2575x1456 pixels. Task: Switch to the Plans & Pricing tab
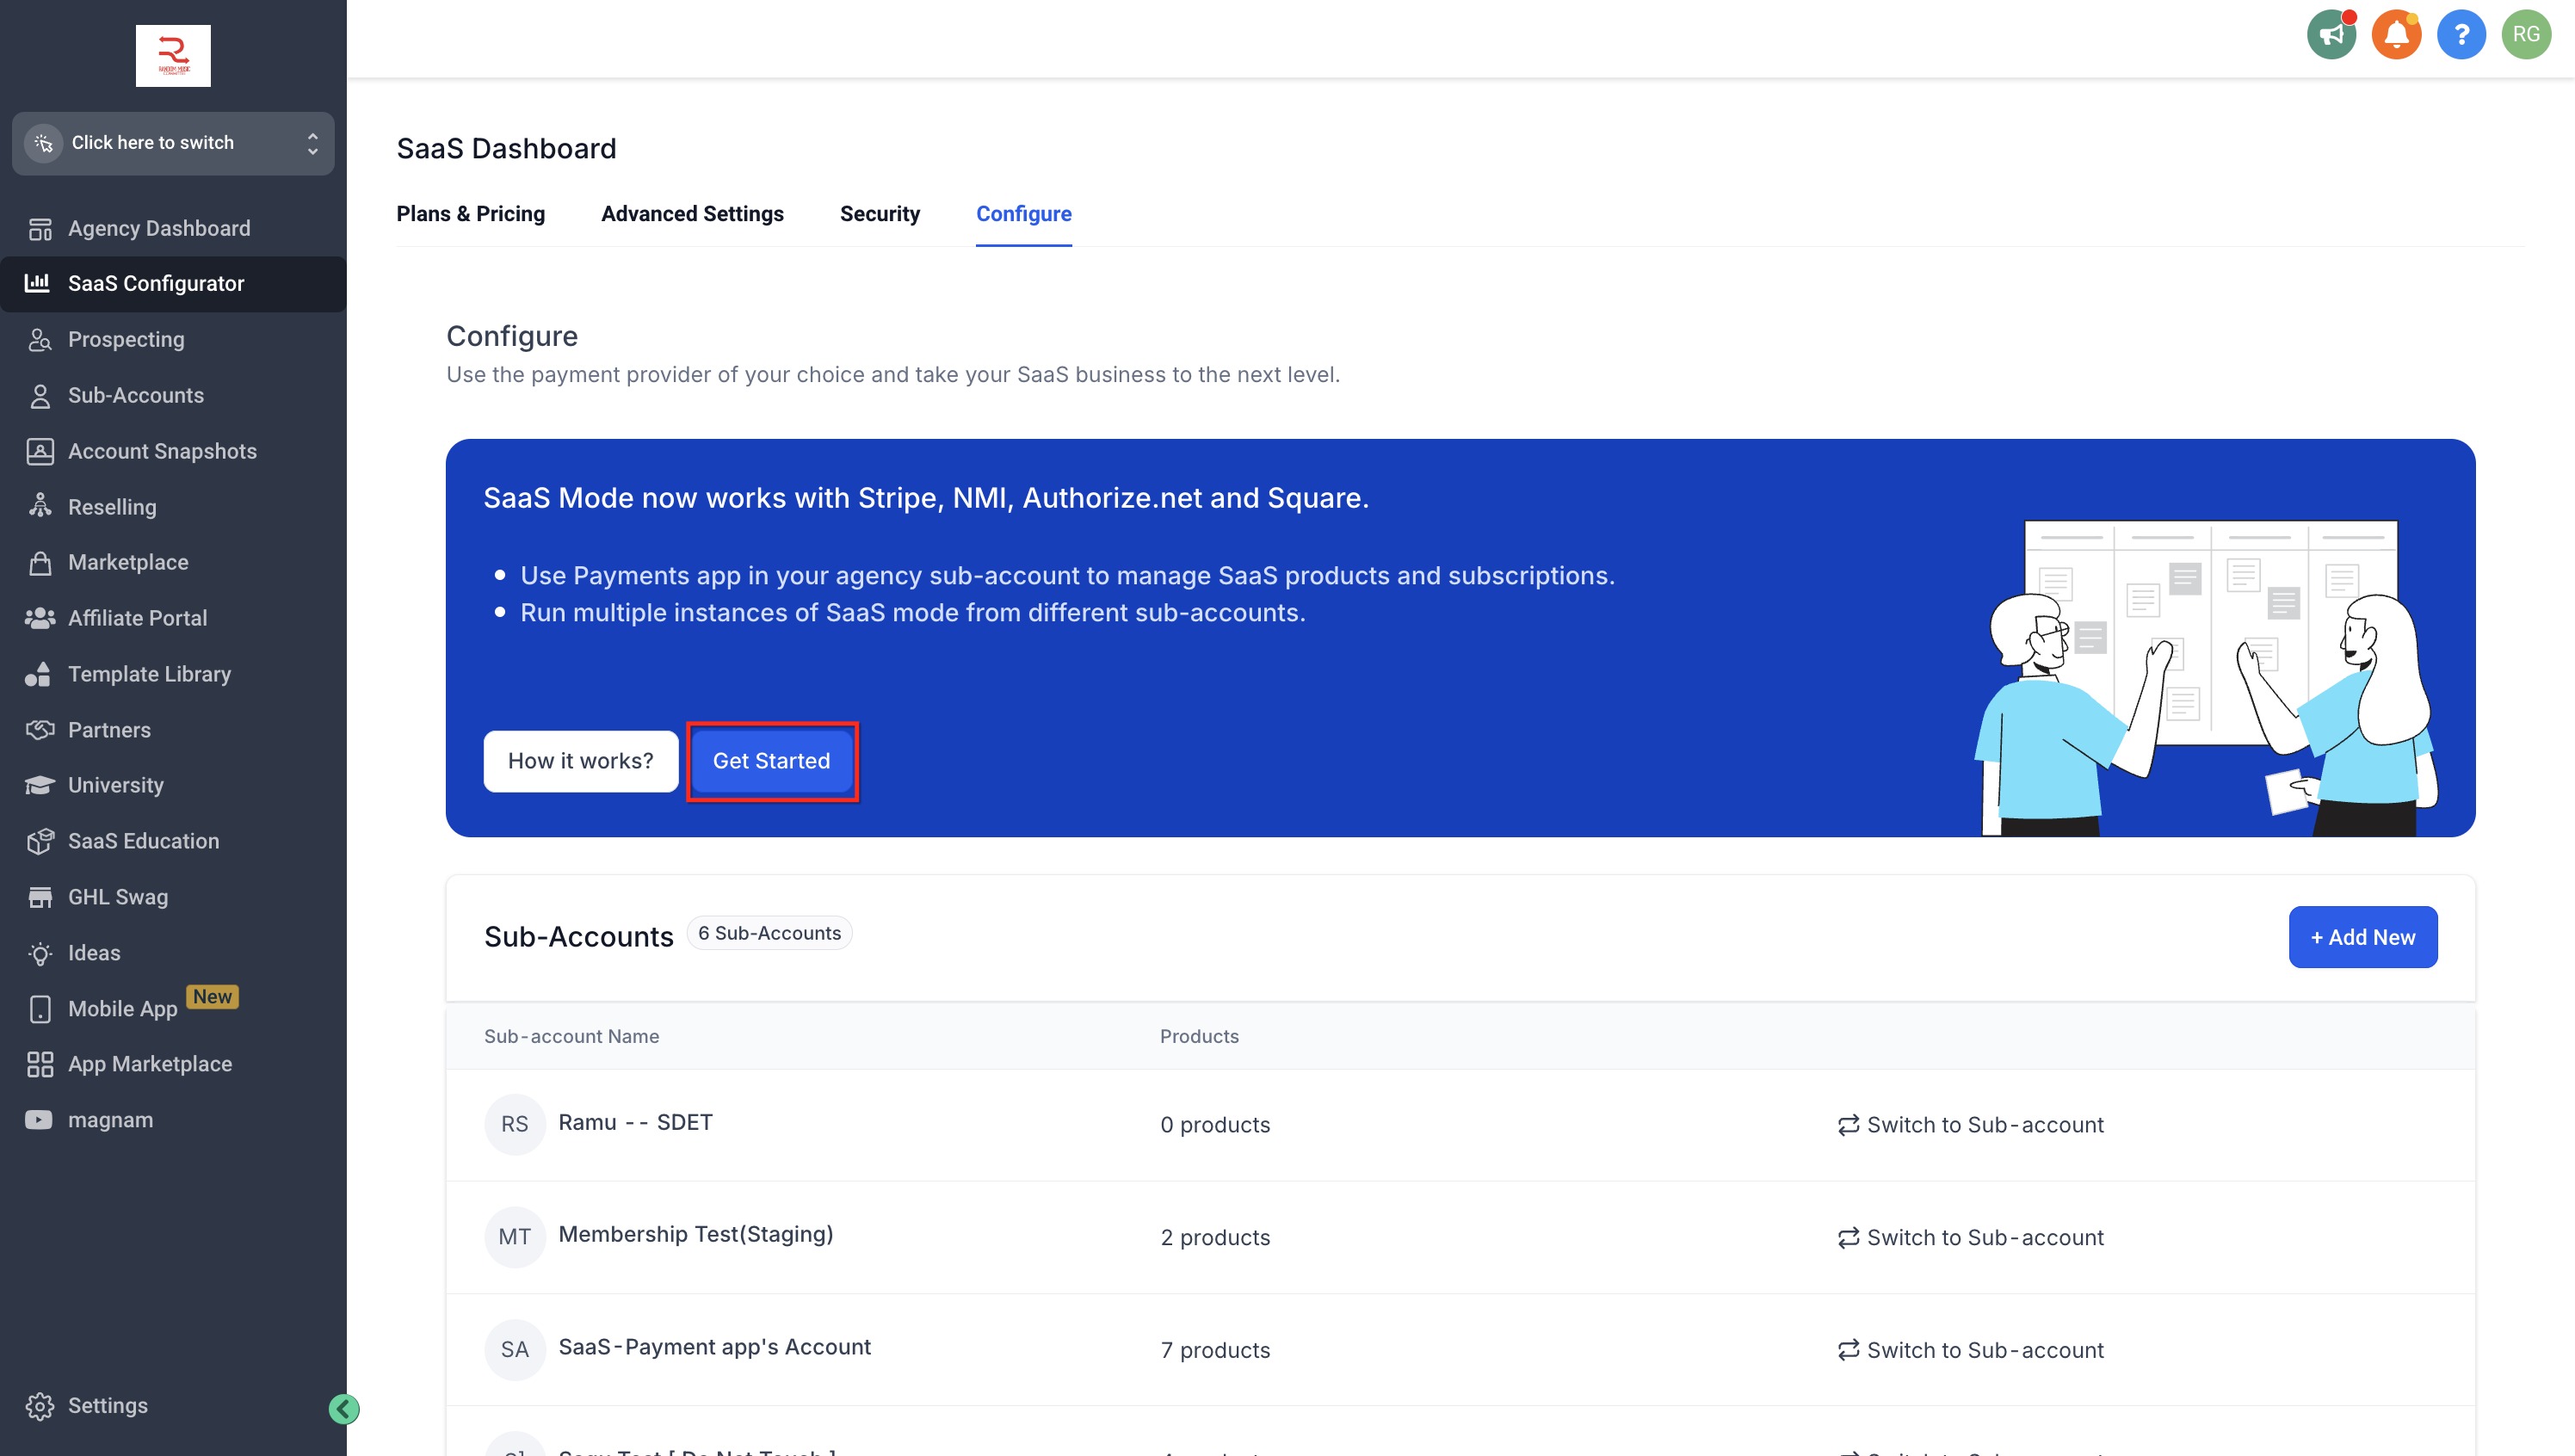coord(470,214)
